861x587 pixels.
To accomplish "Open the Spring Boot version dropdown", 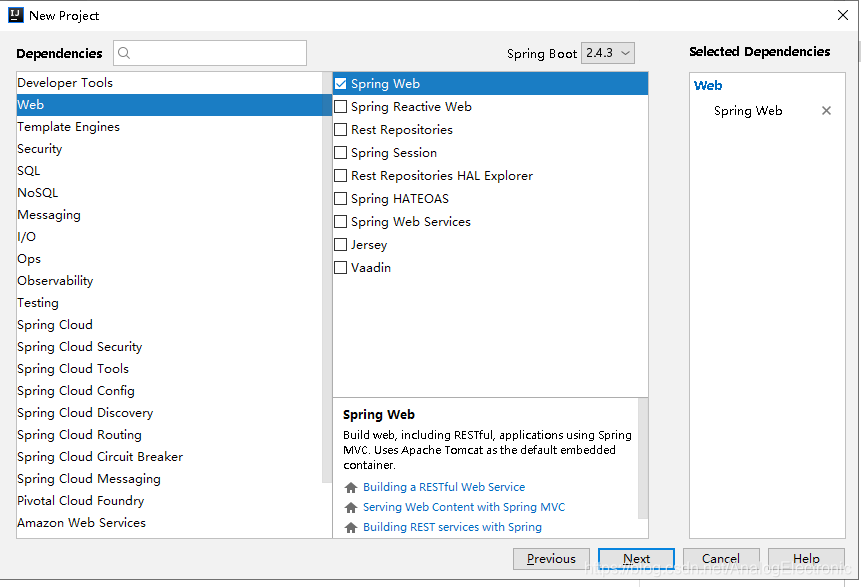I will click(608, 53).
